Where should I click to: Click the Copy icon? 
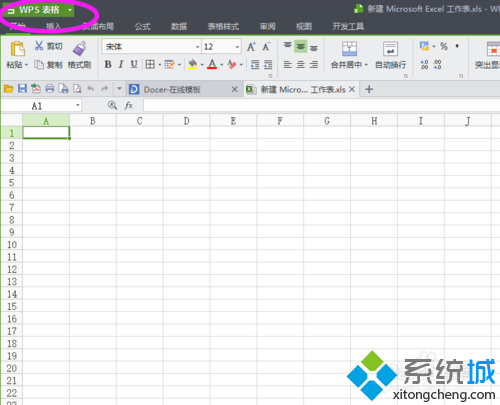pos(39,64)
